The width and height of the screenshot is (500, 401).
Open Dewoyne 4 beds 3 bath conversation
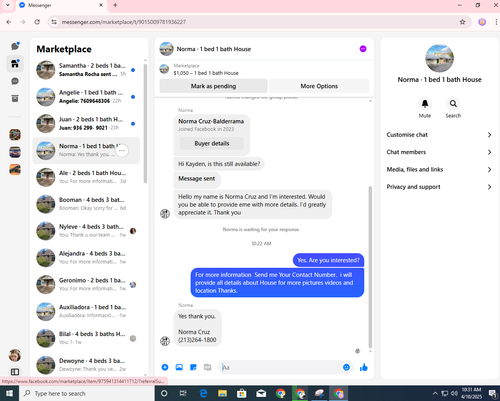click(x=86, y=365)
